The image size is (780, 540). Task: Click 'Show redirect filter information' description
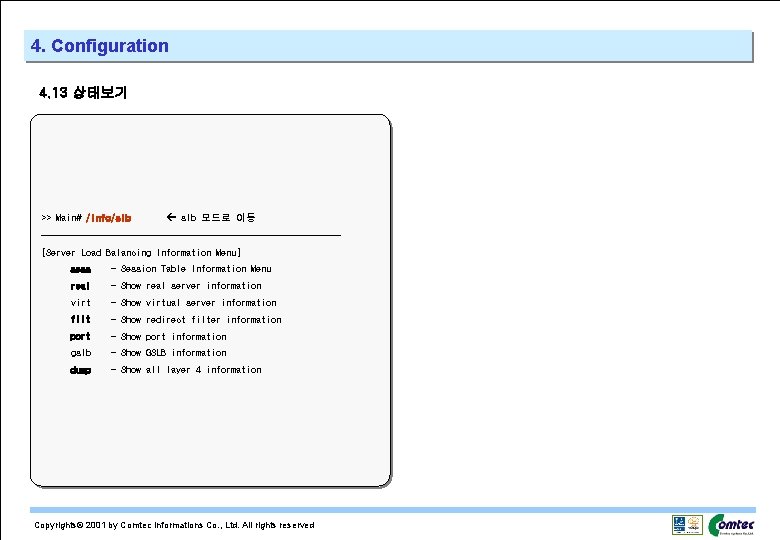click(x=201, y=320)
